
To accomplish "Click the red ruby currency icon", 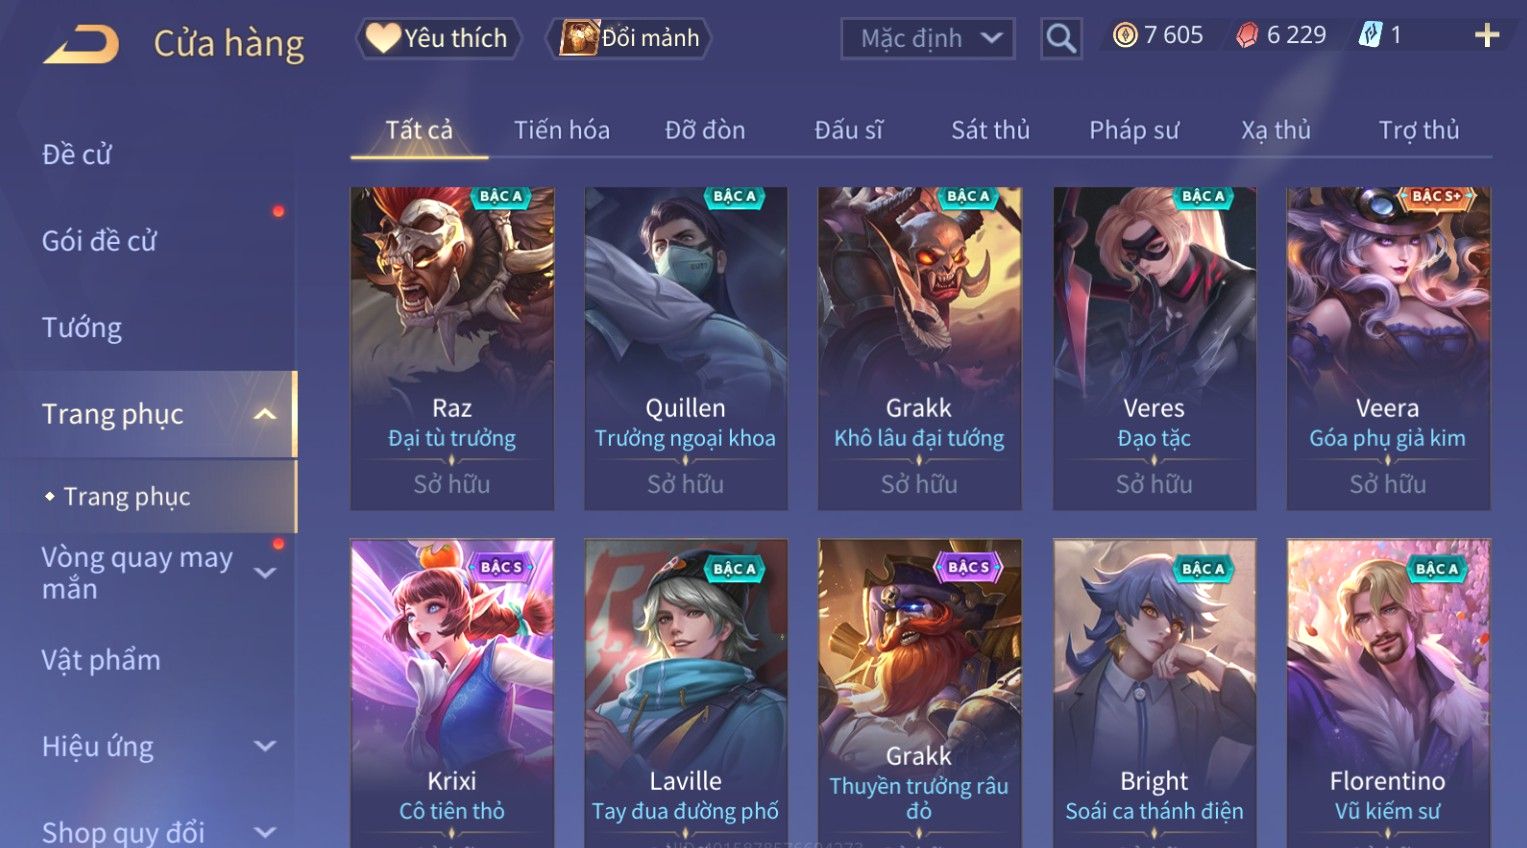I will click(x=1246, y=36).
